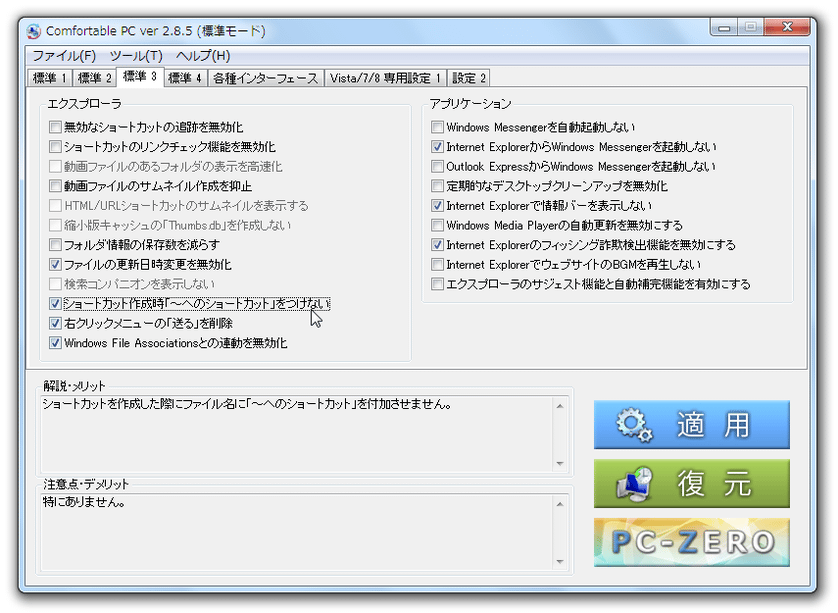Switch to the 設定 2 tab
The image size is (838, 613).
[x=469, y=78]
